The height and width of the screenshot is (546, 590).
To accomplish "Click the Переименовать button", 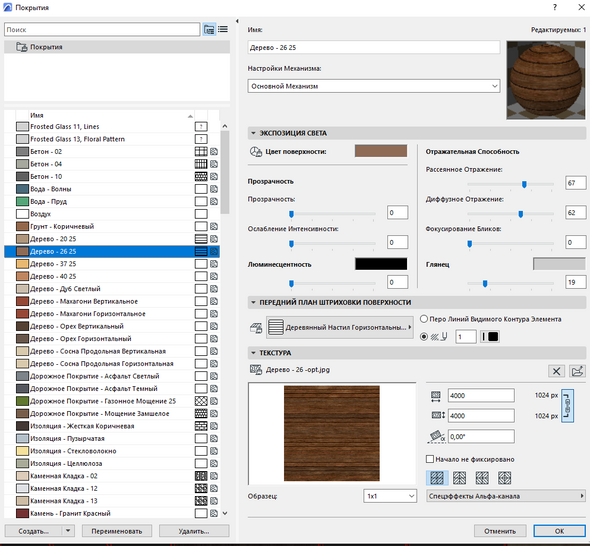I will [x=117, y=531].
